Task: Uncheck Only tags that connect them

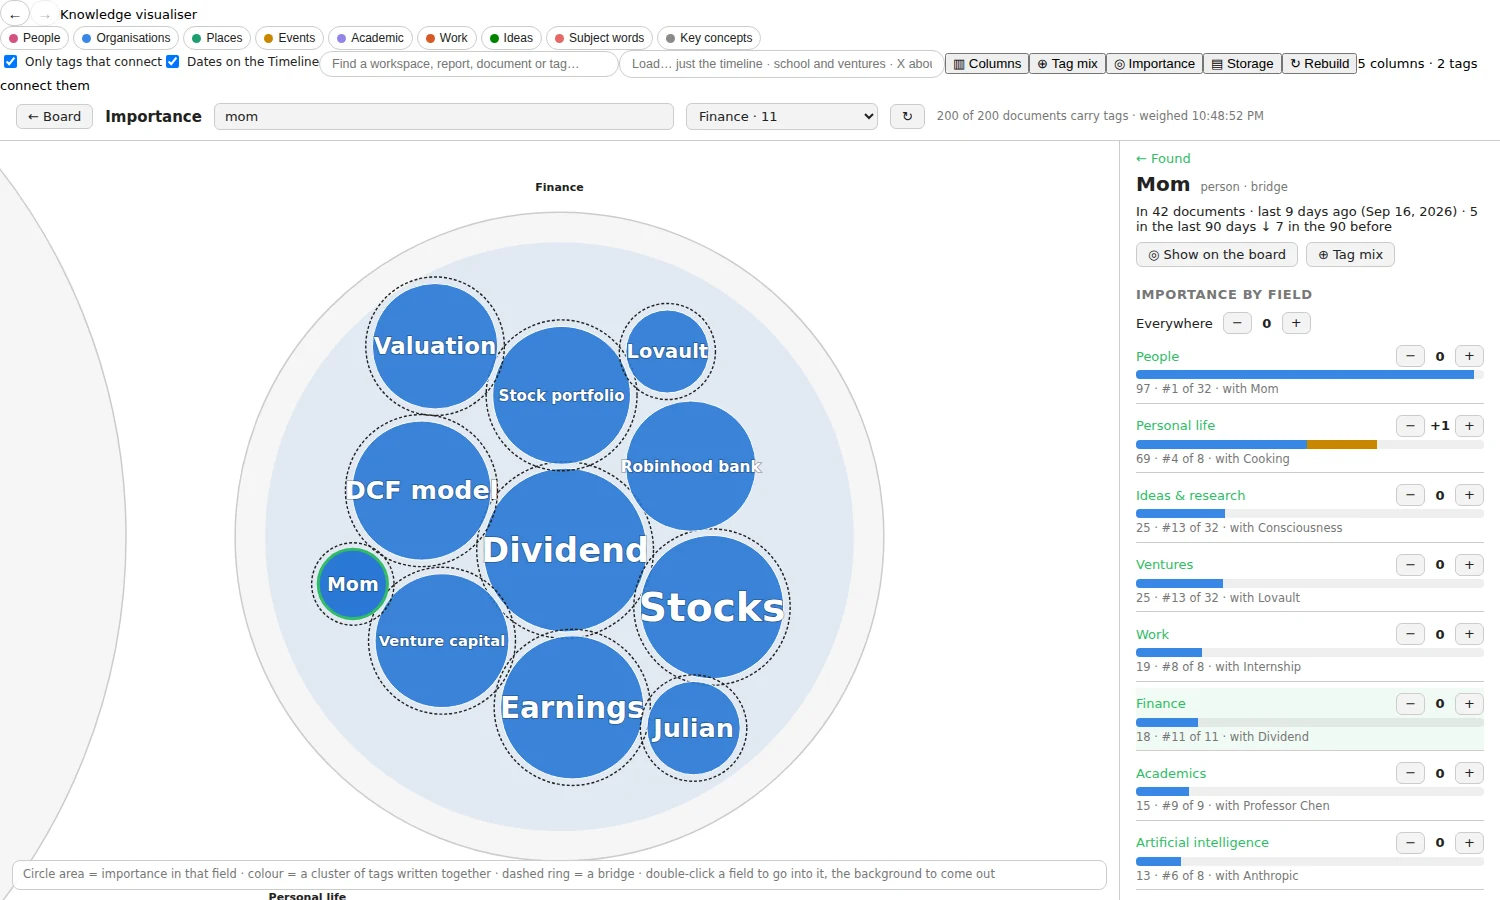Action: 11,62
